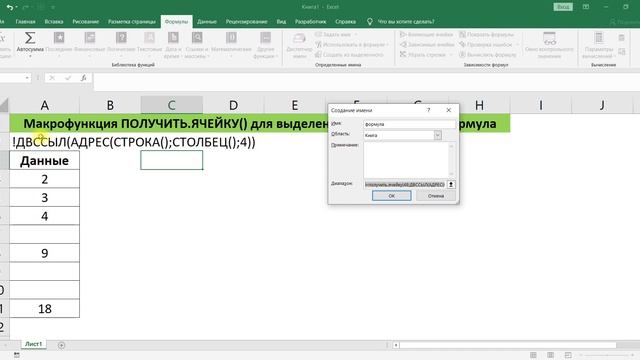Click the lightbulb Tell Me icon
This screenshot has width=640, height=360.
coord(369,22)
